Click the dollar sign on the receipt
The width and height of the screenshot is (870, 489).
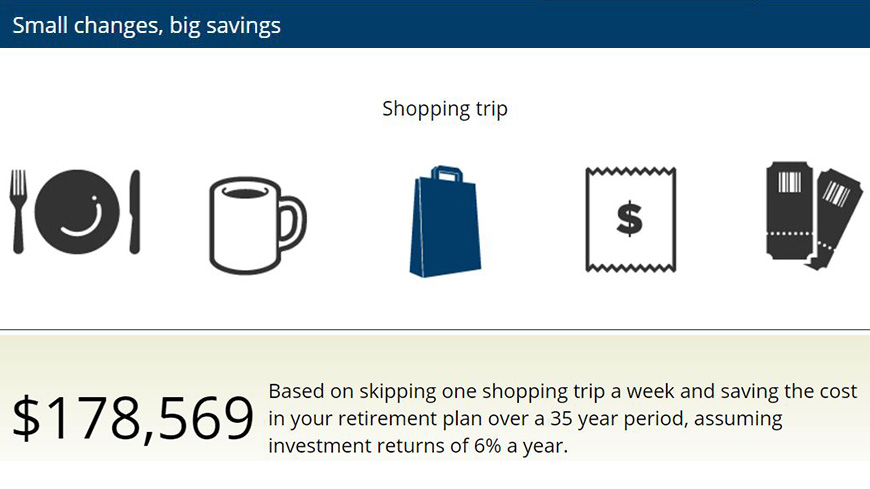629,220
